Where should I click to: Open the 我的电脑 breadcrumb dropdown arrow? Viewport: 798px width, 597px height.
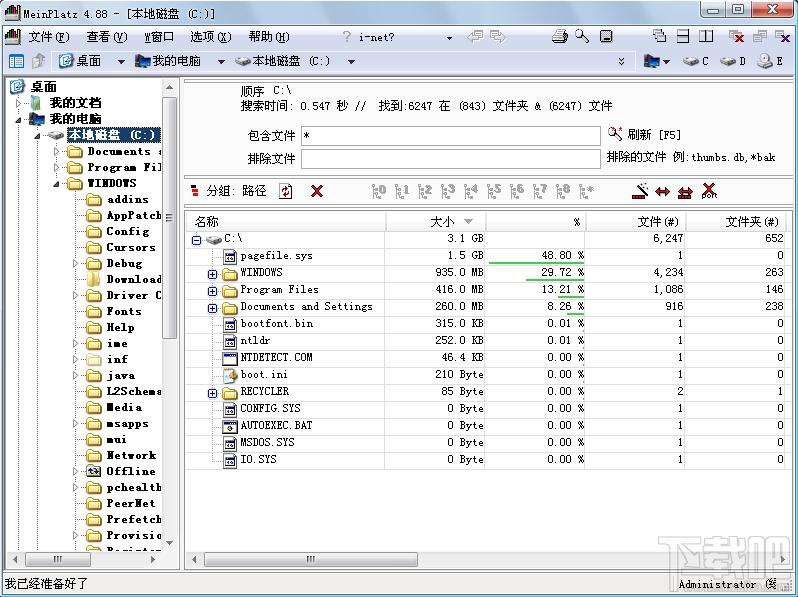221,62
